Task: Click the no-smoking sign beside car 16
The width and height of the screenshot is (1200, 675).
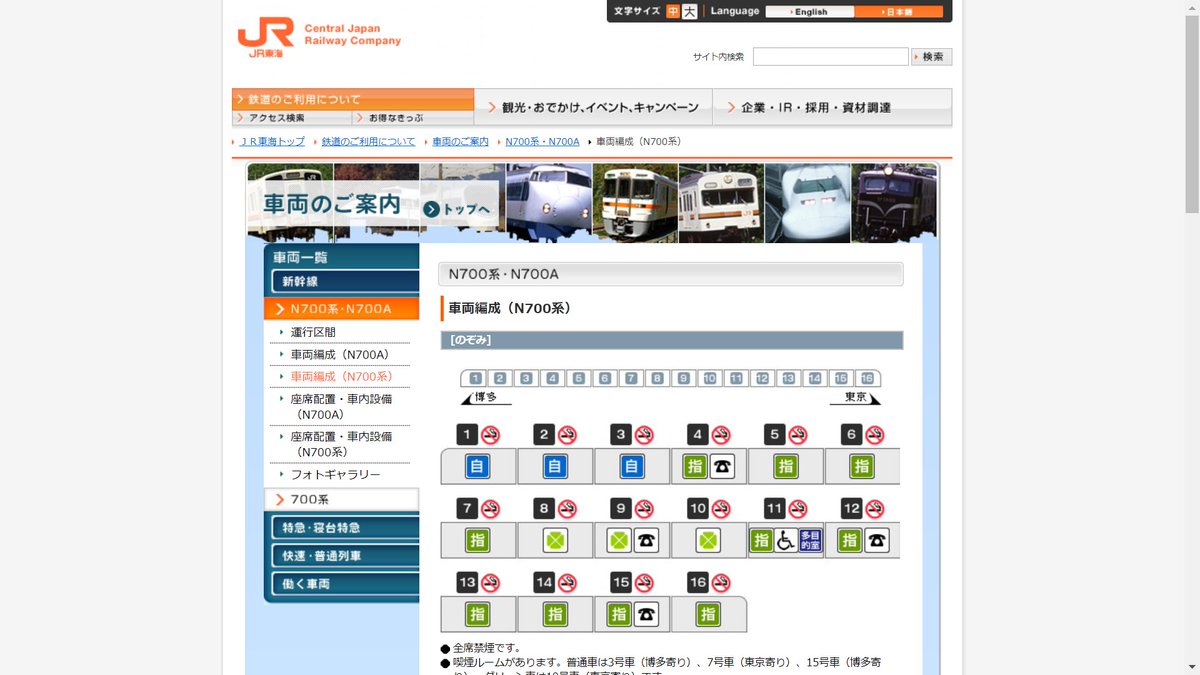Action: click(x=721, y=583)
